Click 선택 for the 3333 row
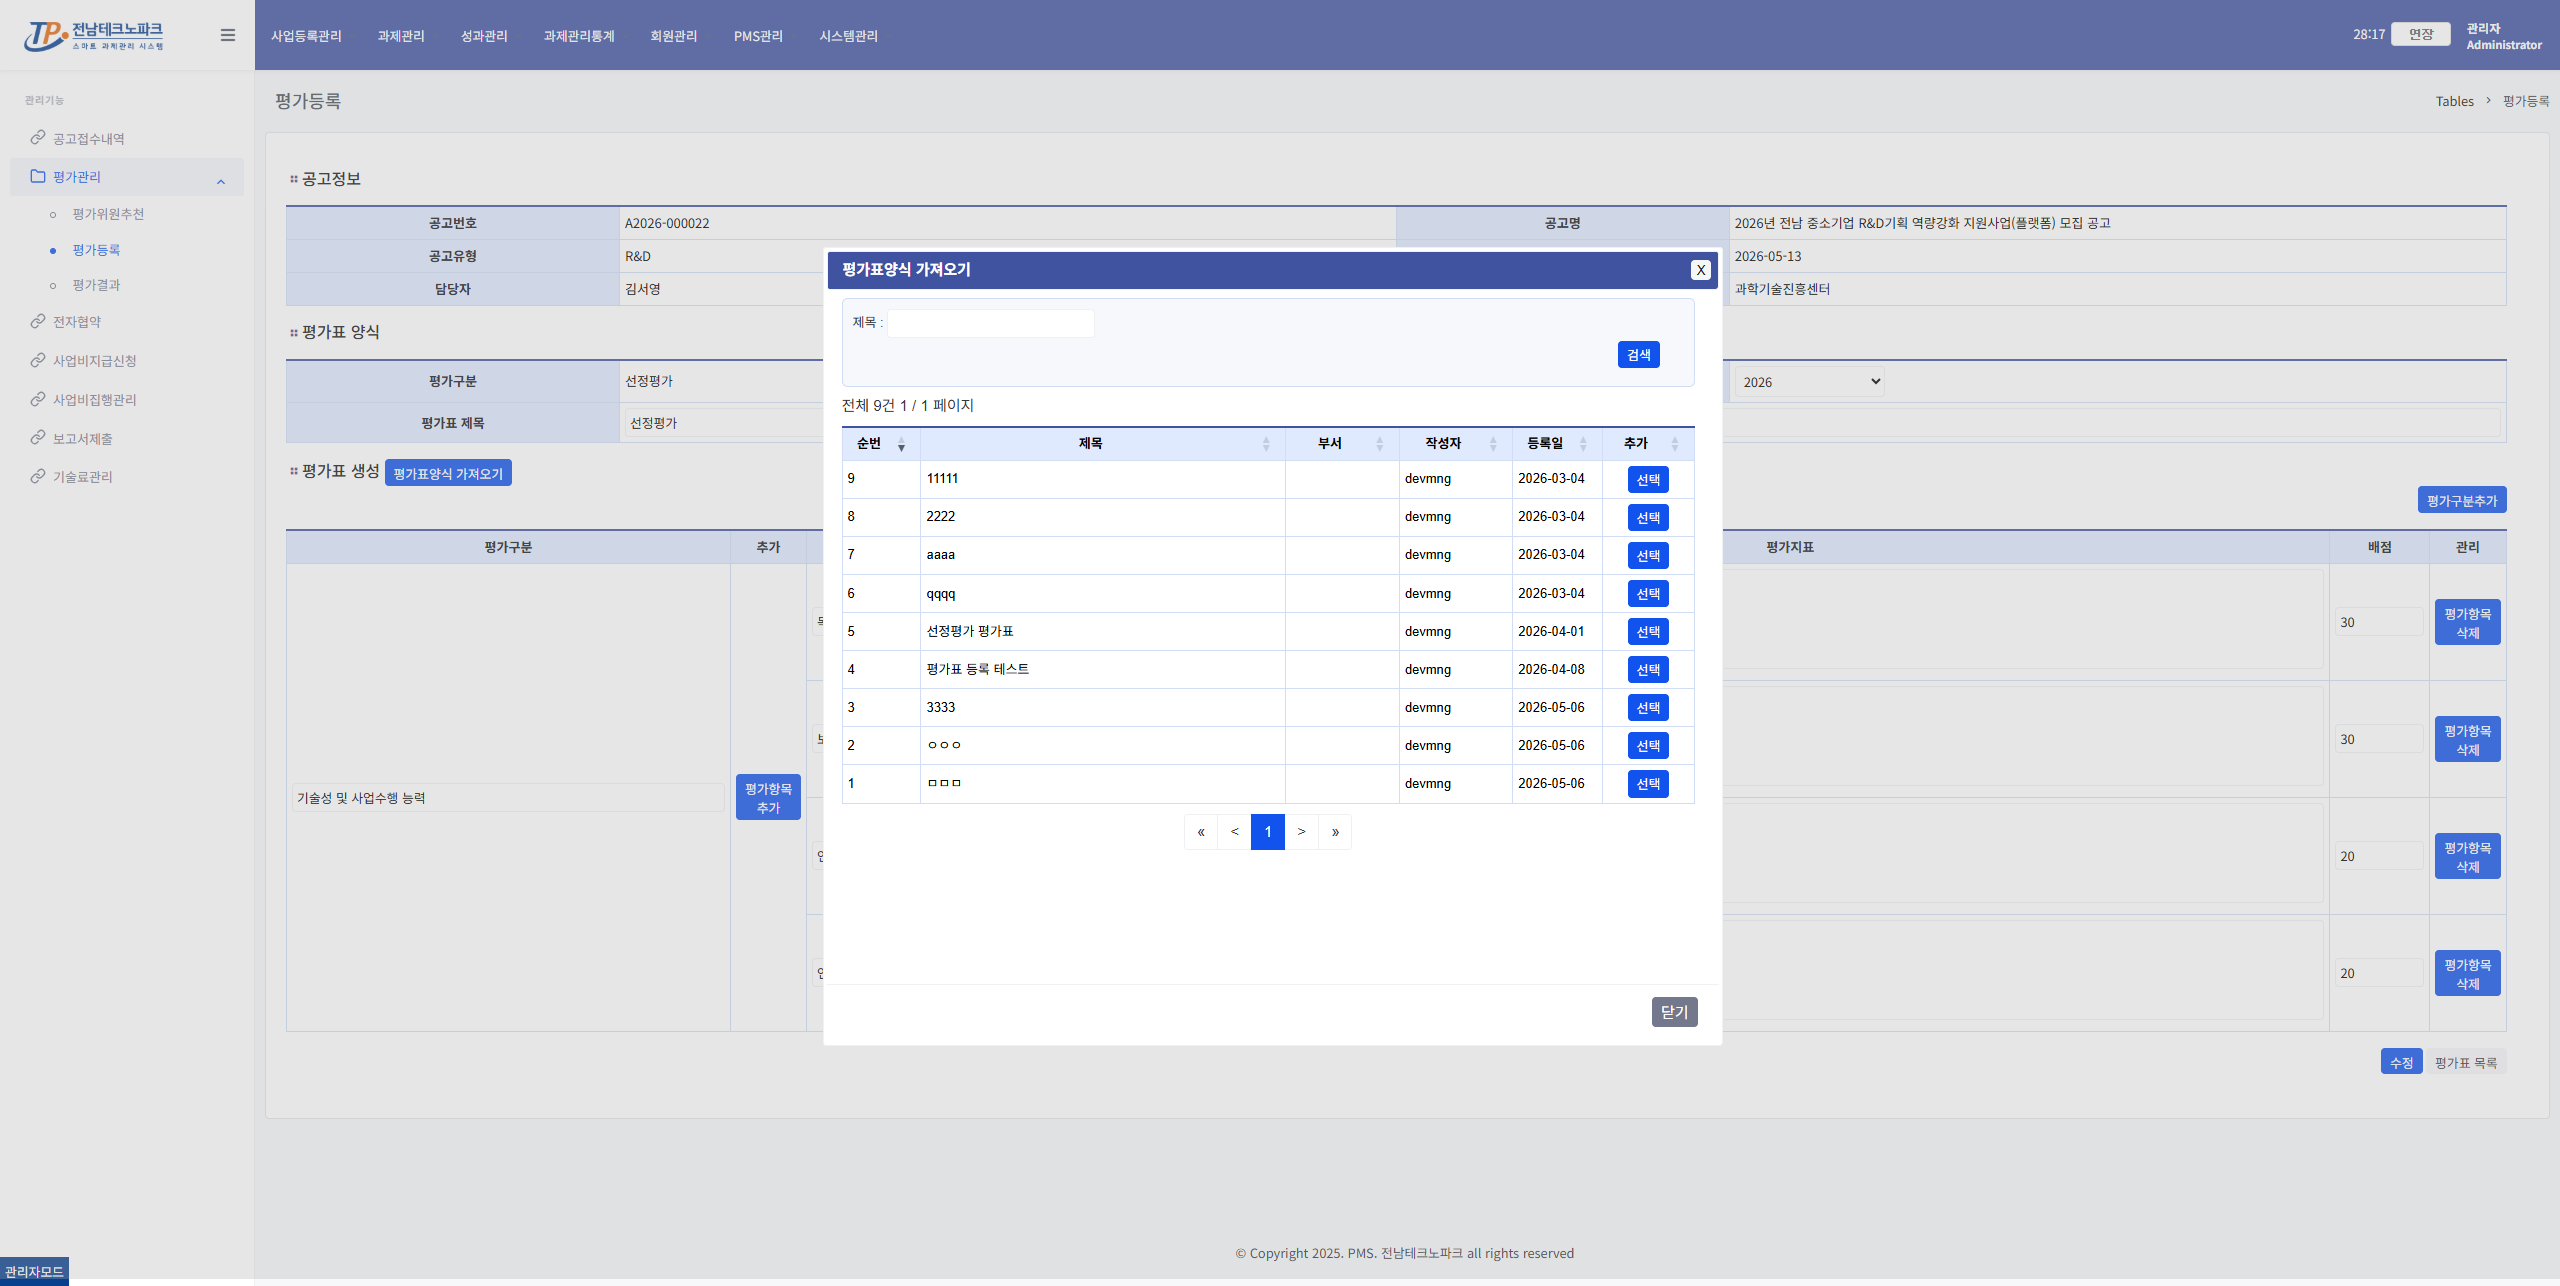Screen dimensions: 2560x1286 [x=1648, y=708]
